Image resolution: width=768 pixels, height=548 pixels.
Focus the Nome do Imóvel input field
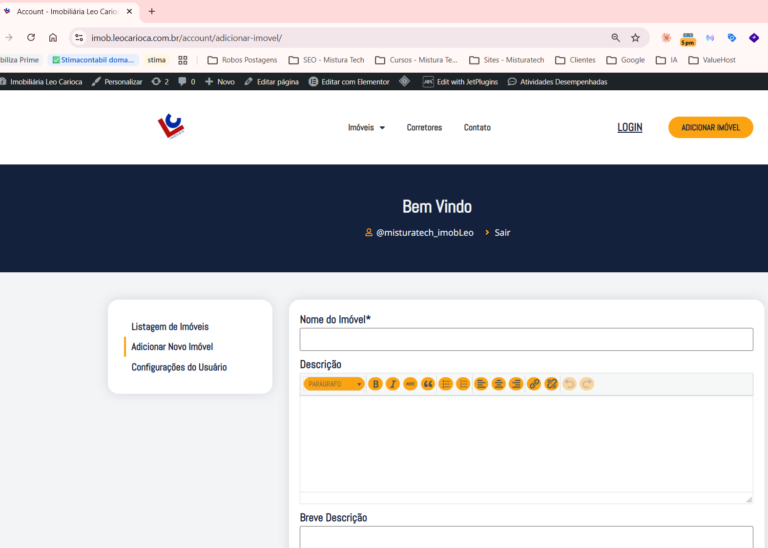coord(526,339)
